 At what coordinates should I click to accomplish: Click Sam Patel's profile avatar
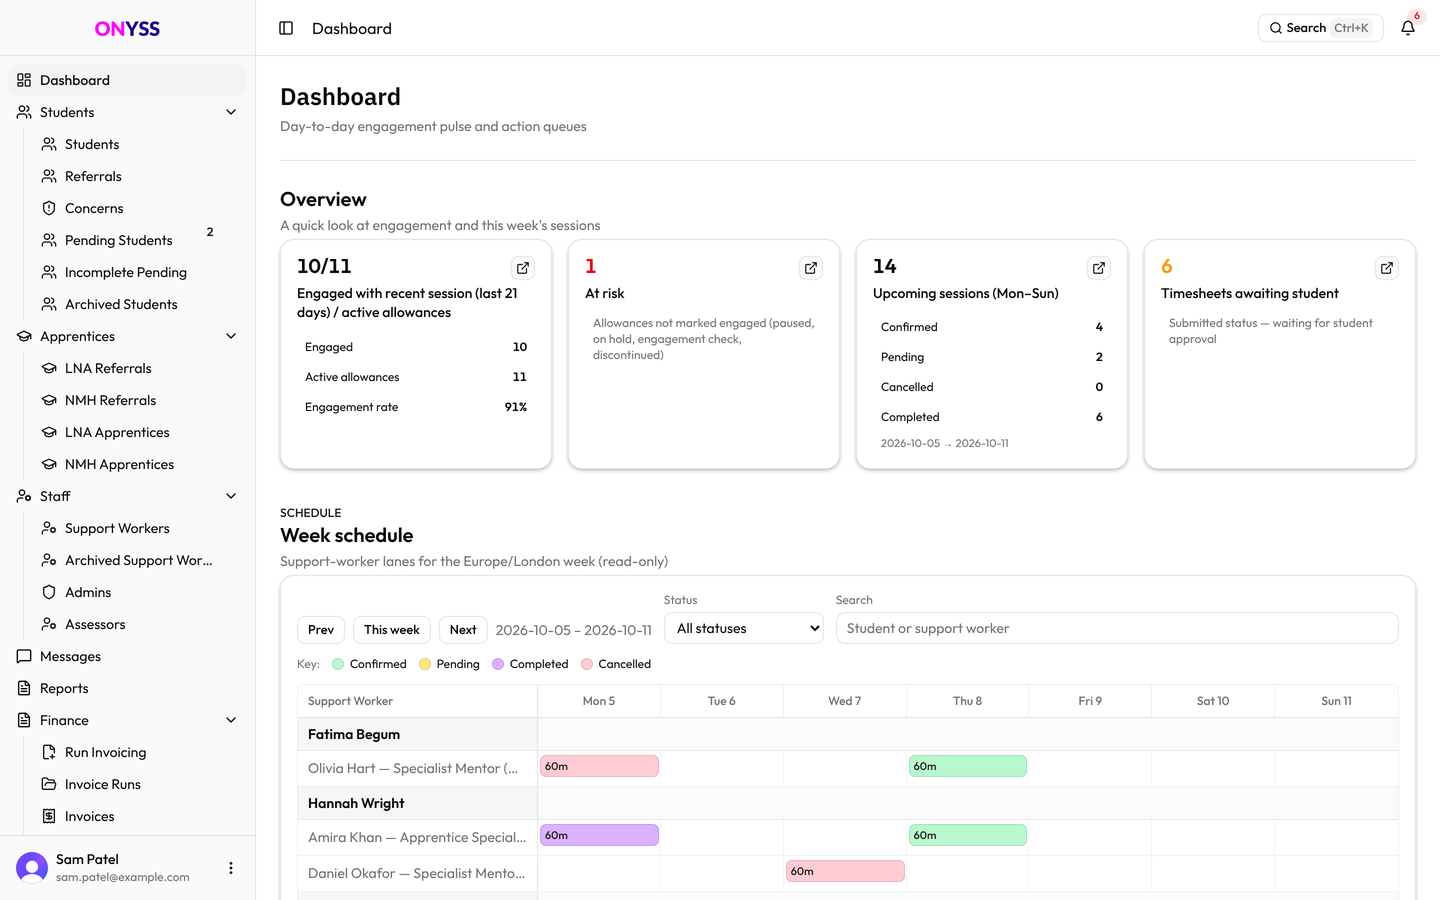point(32,868)
